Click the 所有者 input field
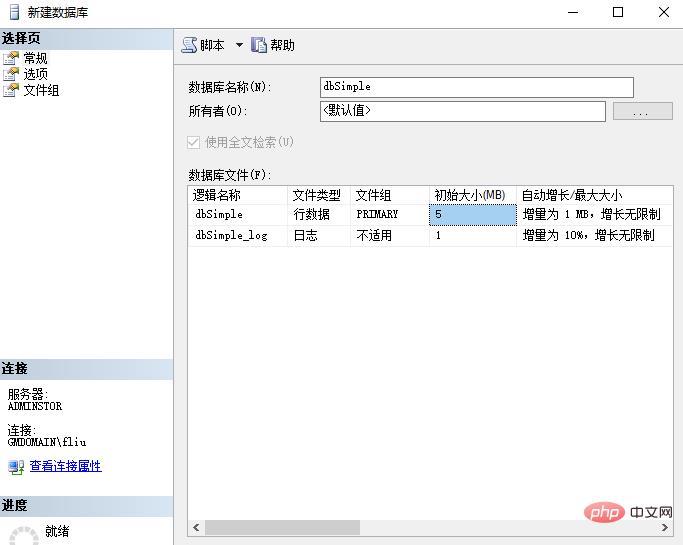This screenshot has height=545, width=683. [x=462, y=112]
